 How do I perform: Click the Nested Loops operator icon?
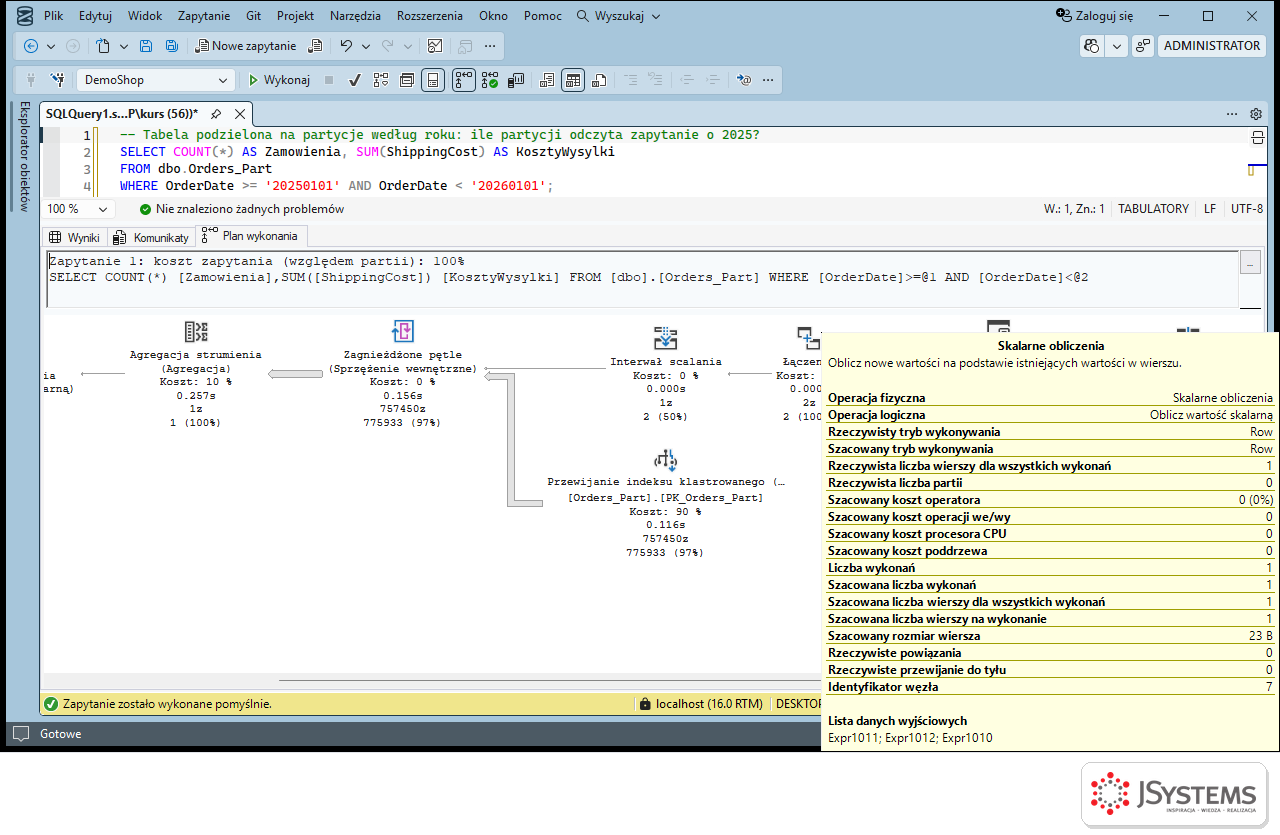[403, 332]
